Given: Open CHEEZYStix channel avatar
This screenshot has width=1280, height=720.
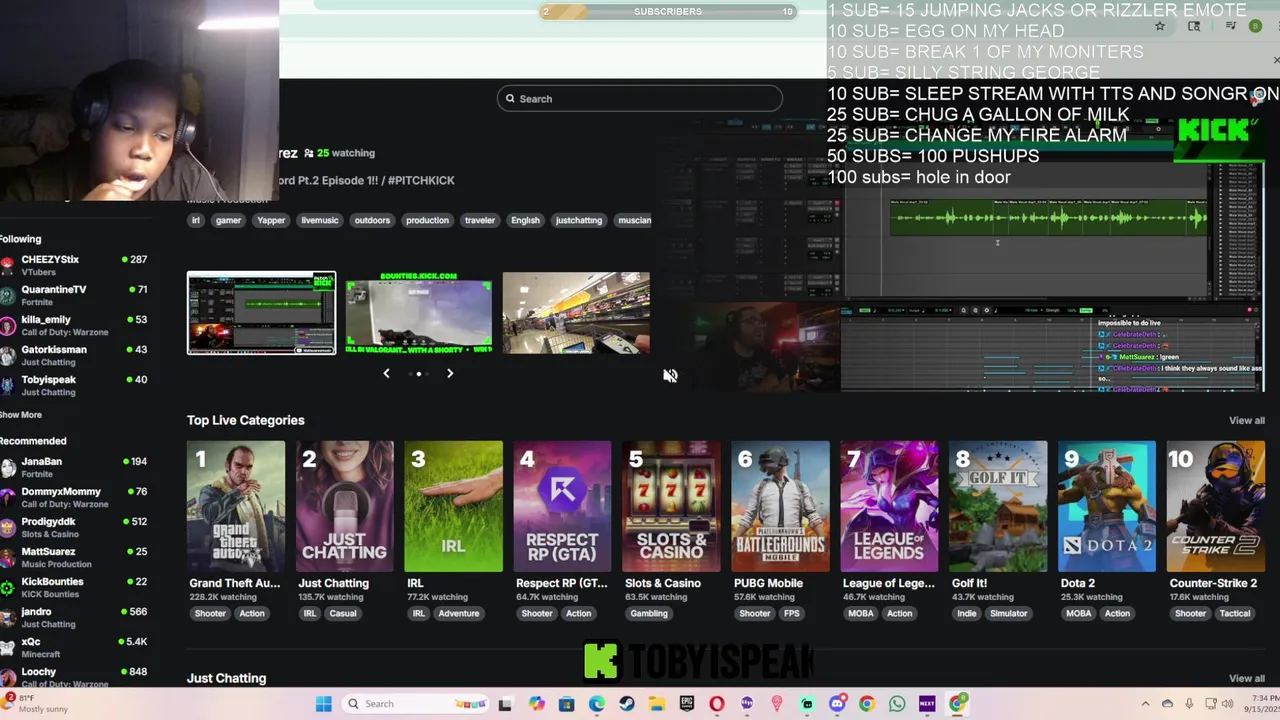Looking at the screenshot, I should [8, 265].
